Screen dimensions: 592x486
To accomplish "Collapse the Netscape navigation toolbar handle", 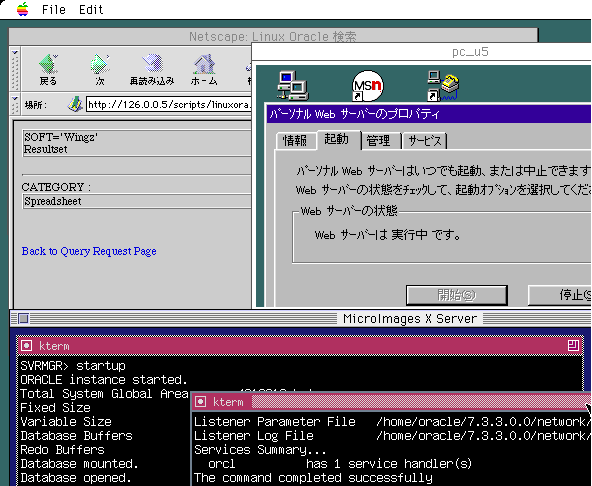I will coord(15,69).
